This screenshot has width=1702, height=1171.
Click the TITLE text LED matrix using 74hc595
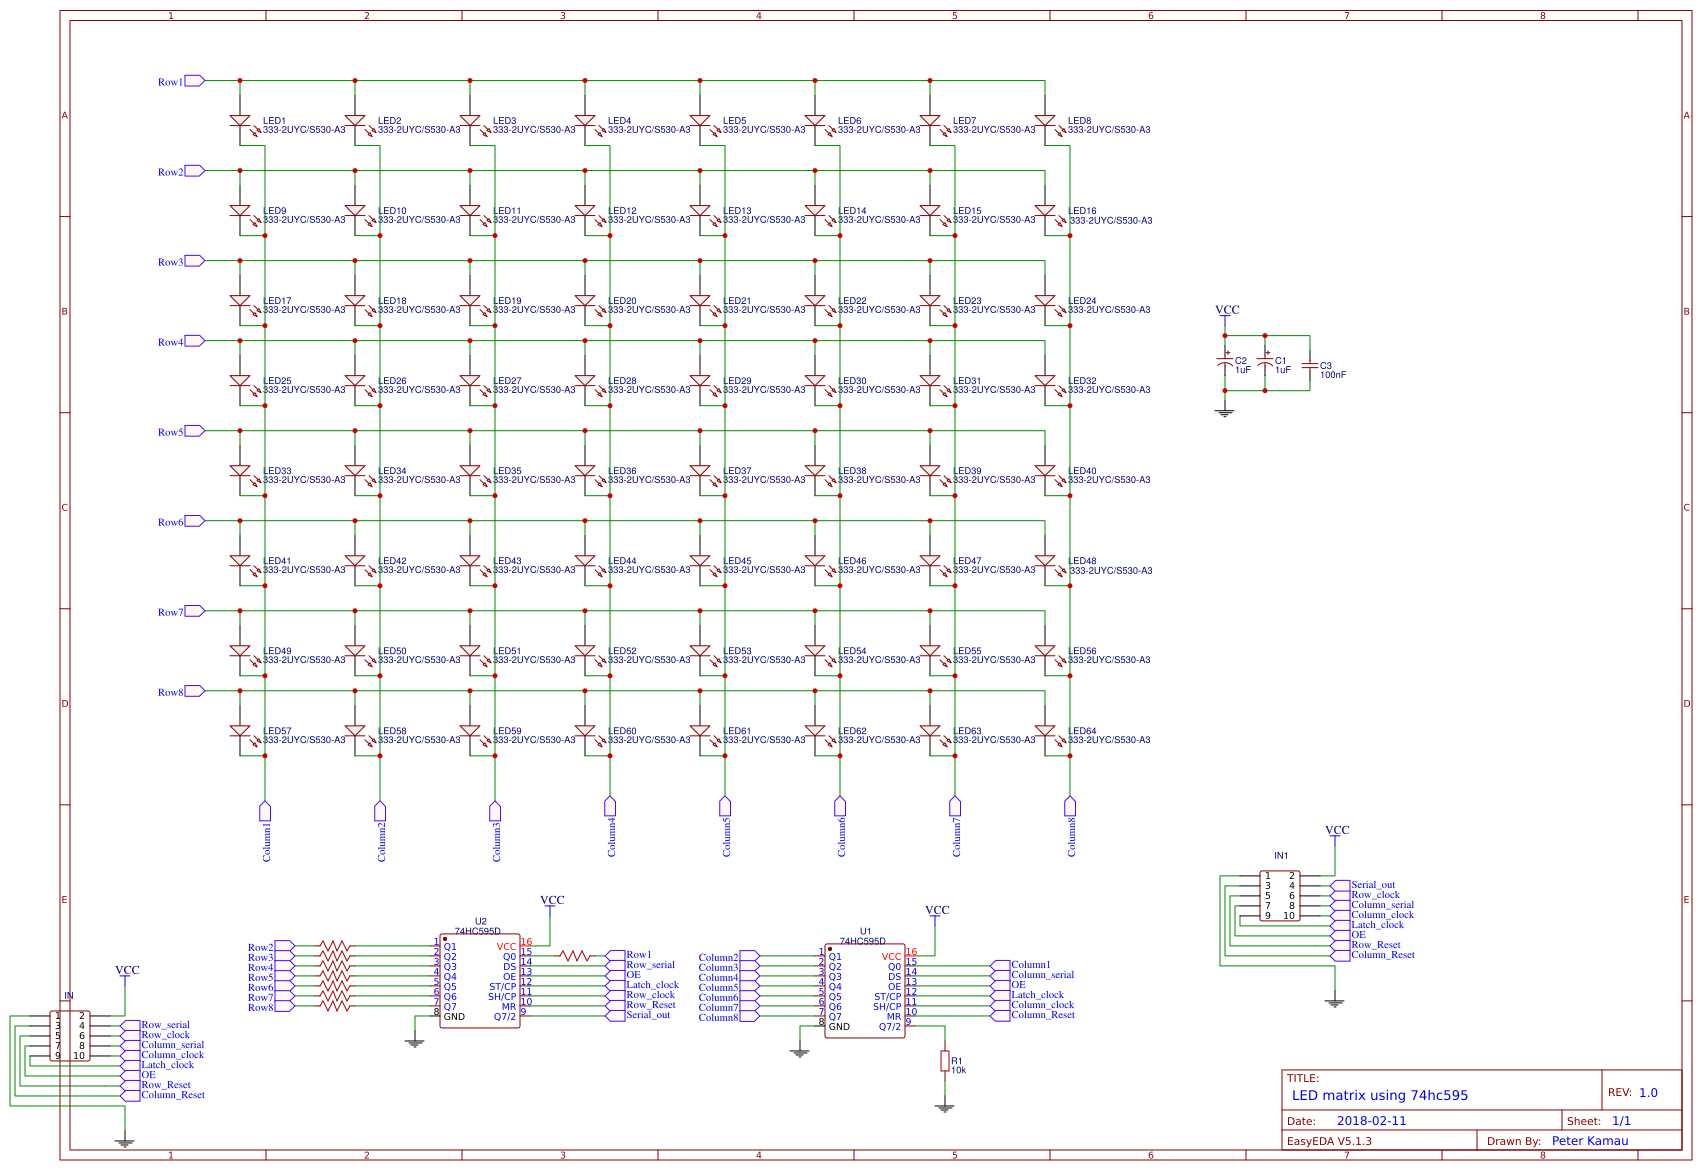point(1378,1095)
